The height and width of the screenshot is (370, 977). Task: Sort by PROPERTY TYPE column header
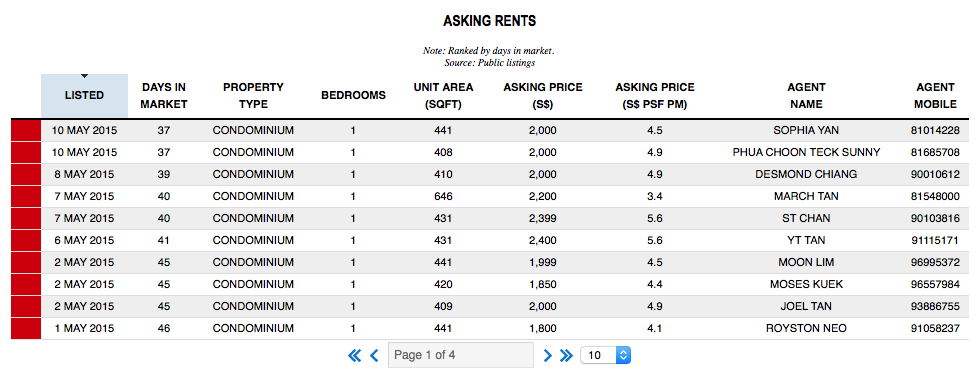coord(253,96)
